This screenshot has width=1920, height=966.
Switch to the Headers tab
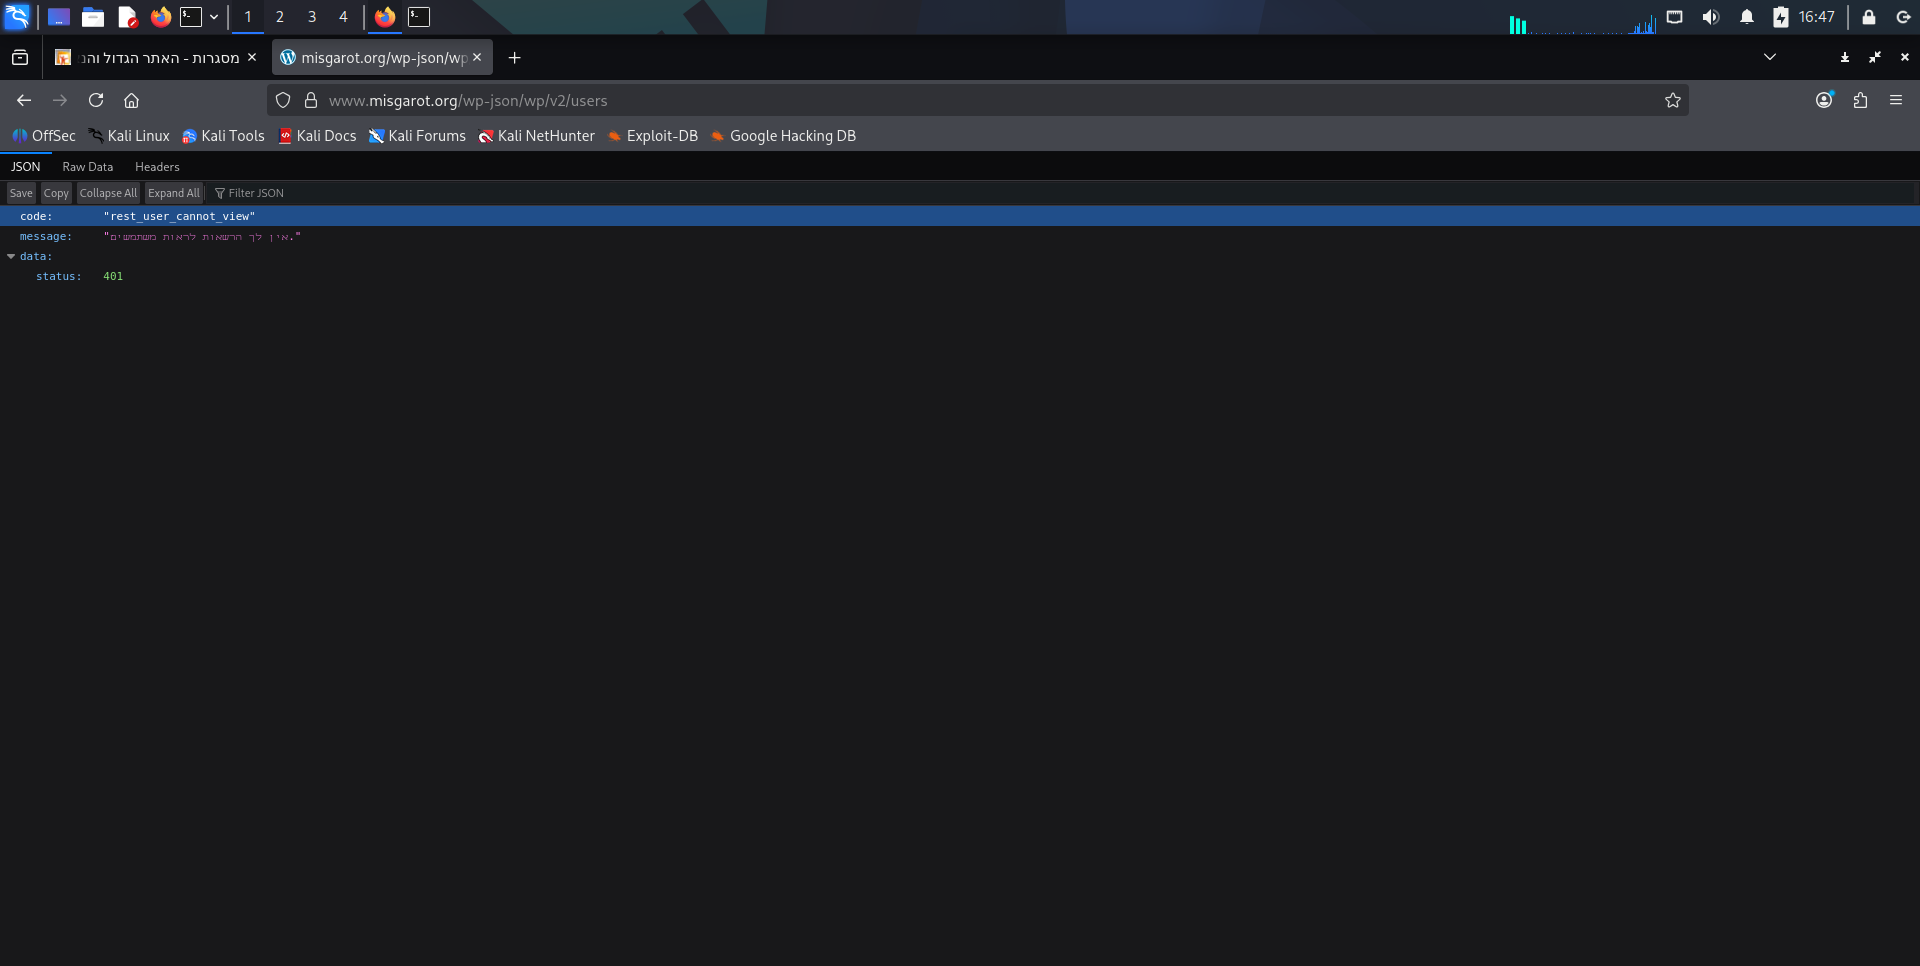point(157,167)
